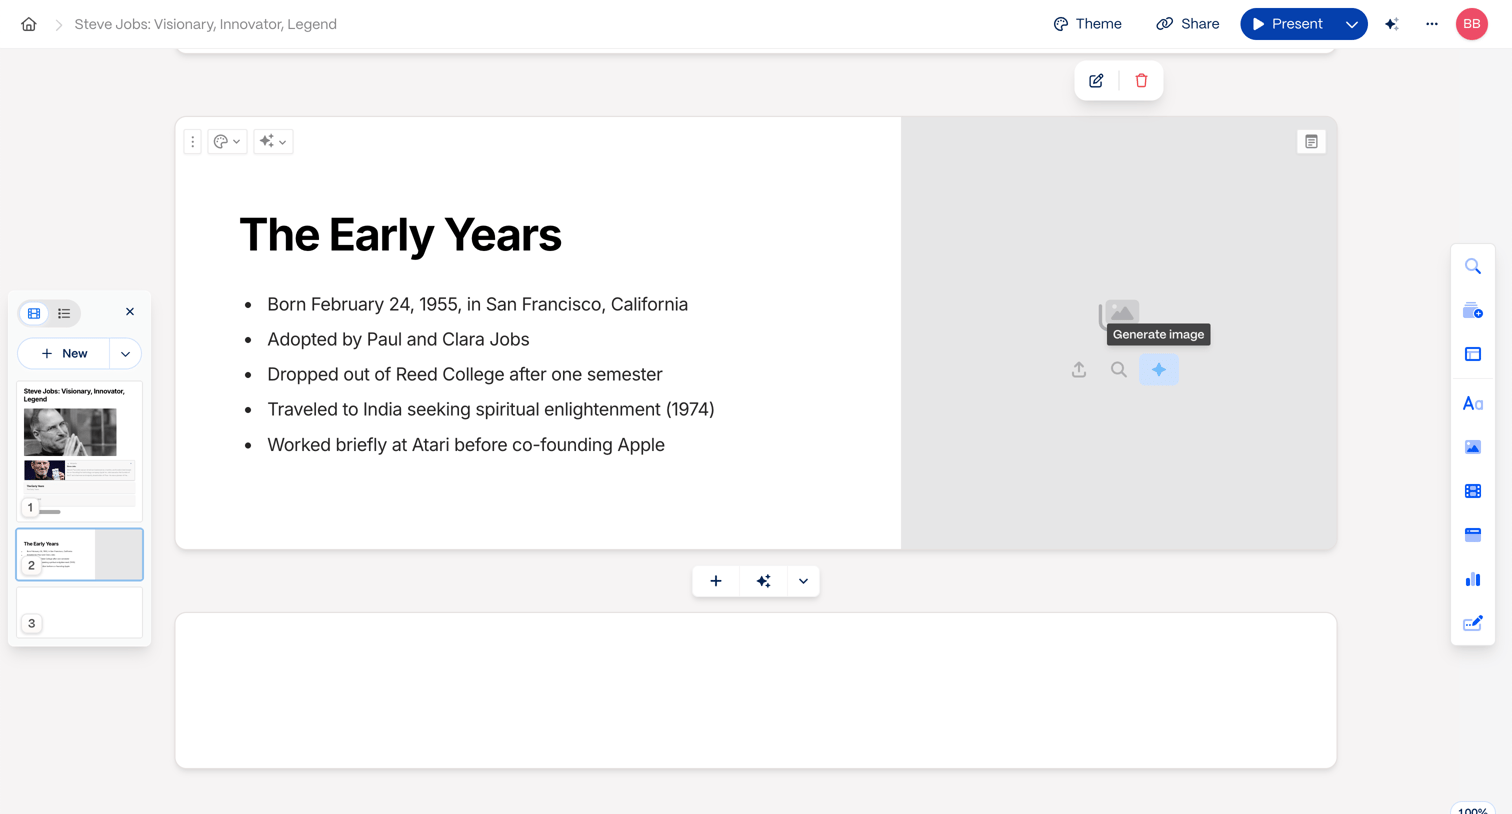This screenshot has height=814, width=1512.
Task: Open the card layout icon at card corner
Action: [1311, 142]
